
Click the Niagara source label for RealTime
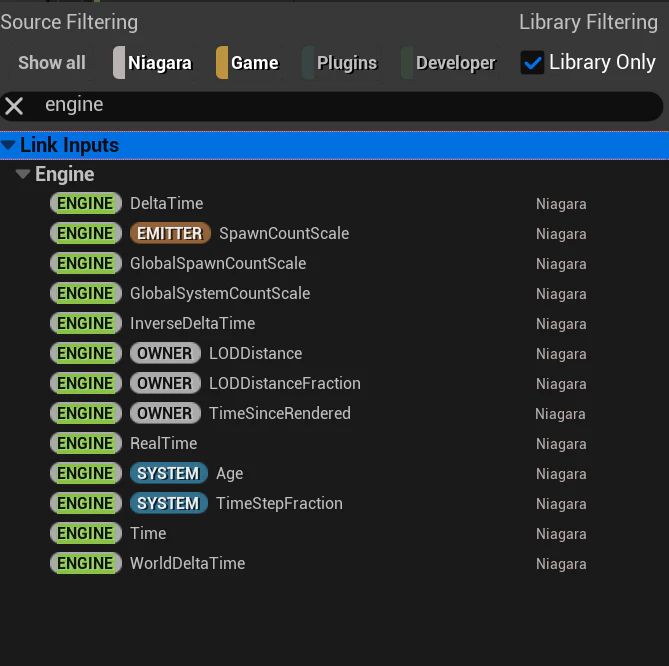[x=561, y=444]
